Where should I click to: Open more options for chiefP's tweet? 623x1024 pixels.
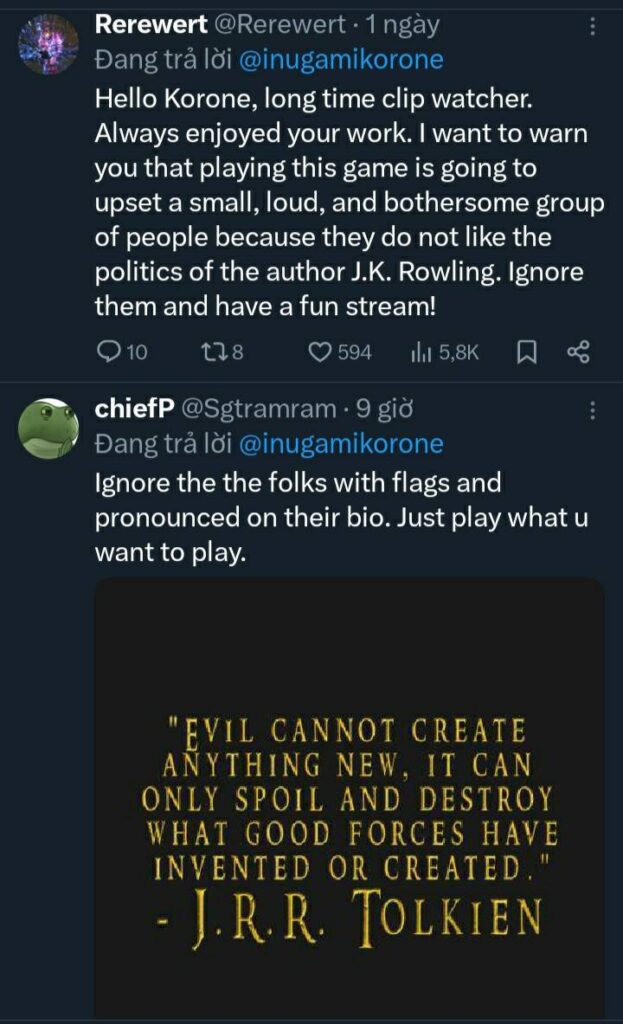[592, 410]
